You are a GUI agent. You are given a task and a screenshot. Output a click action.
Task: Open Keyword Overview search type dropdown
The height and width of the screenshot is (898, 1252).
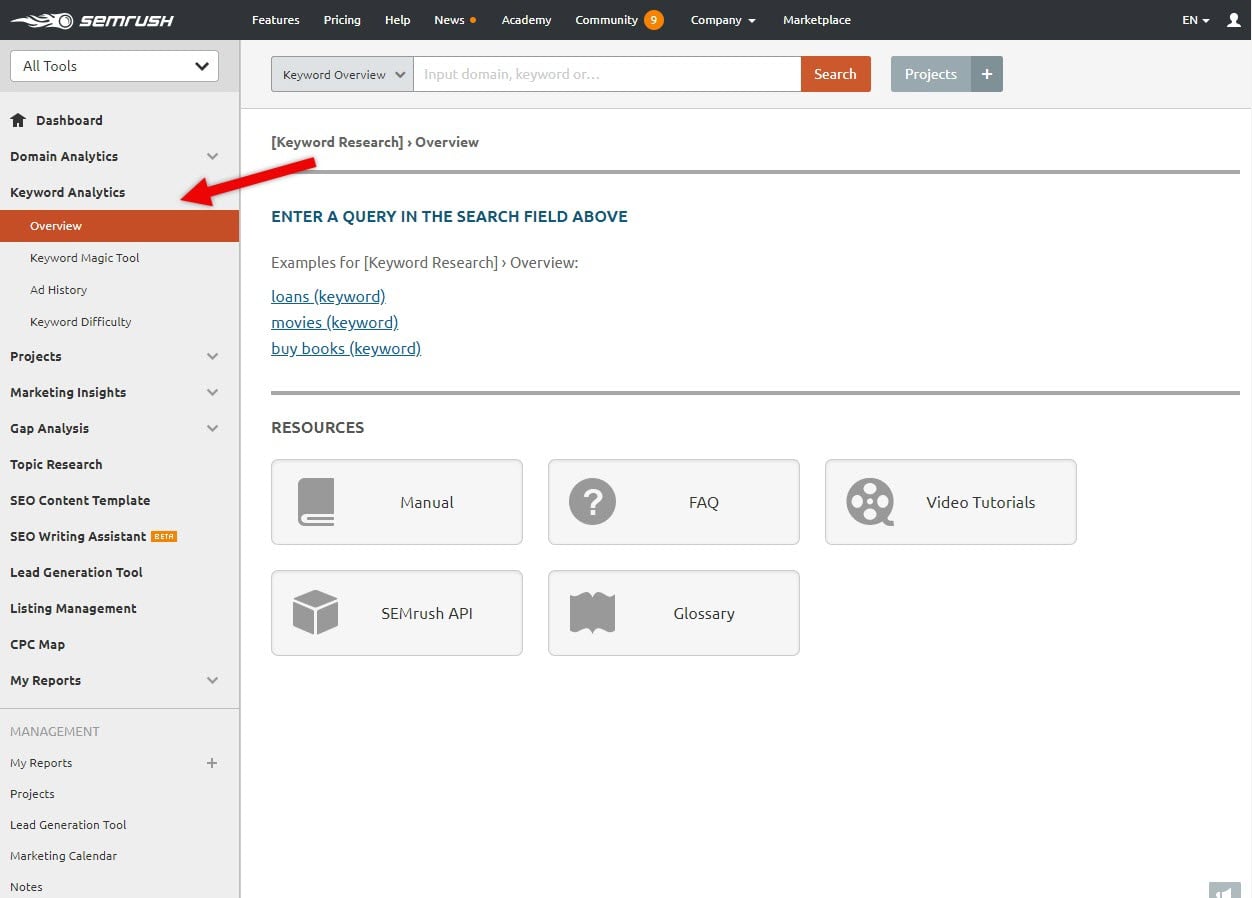tap(342, 74)
